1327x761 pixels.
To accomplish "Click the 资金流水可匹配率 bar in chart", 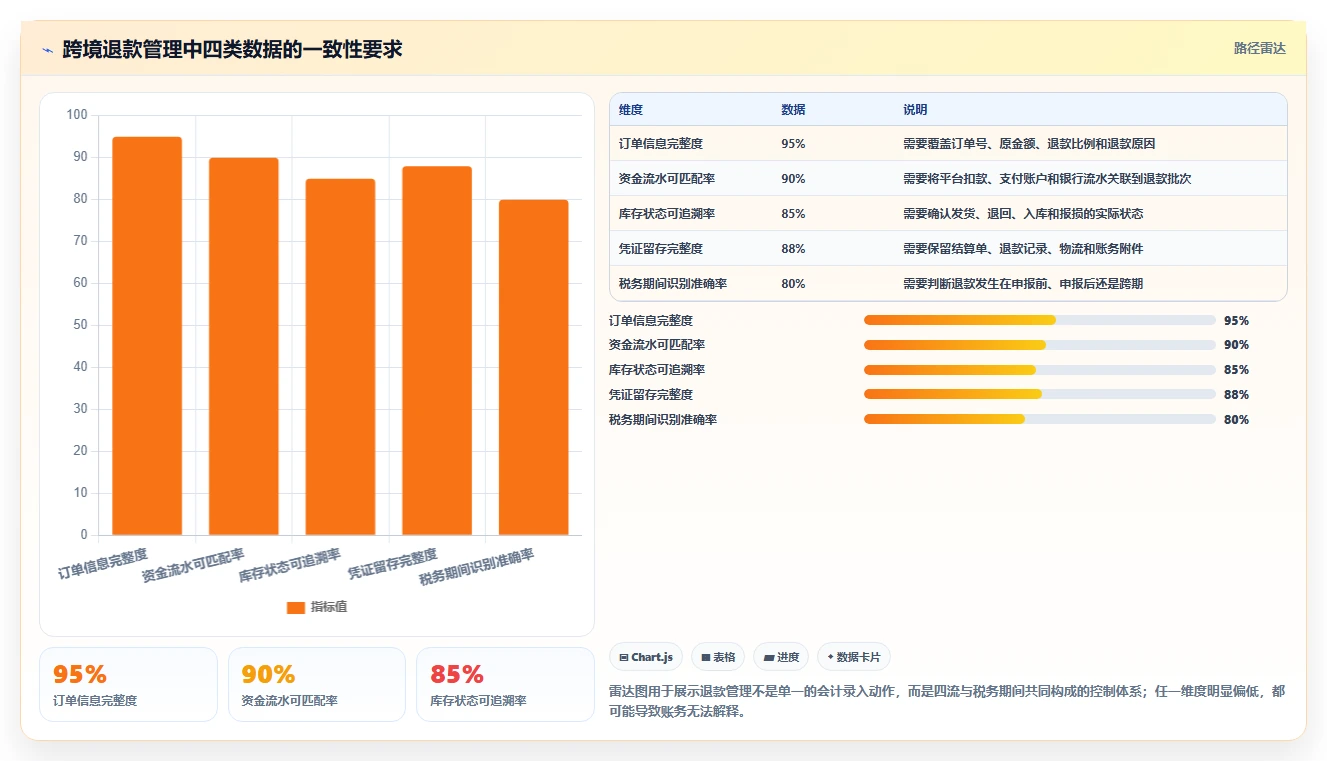I will (244, 346).
